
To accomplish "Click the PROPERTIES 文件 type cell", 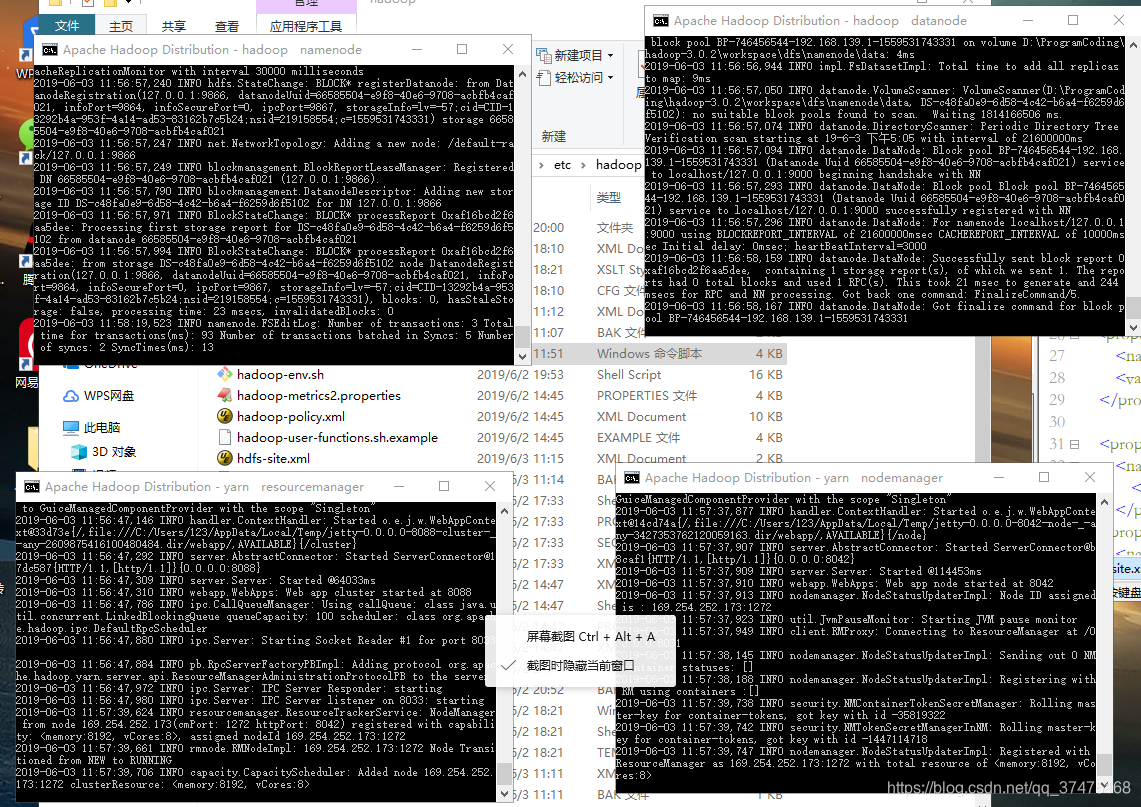I will (647, 395).
